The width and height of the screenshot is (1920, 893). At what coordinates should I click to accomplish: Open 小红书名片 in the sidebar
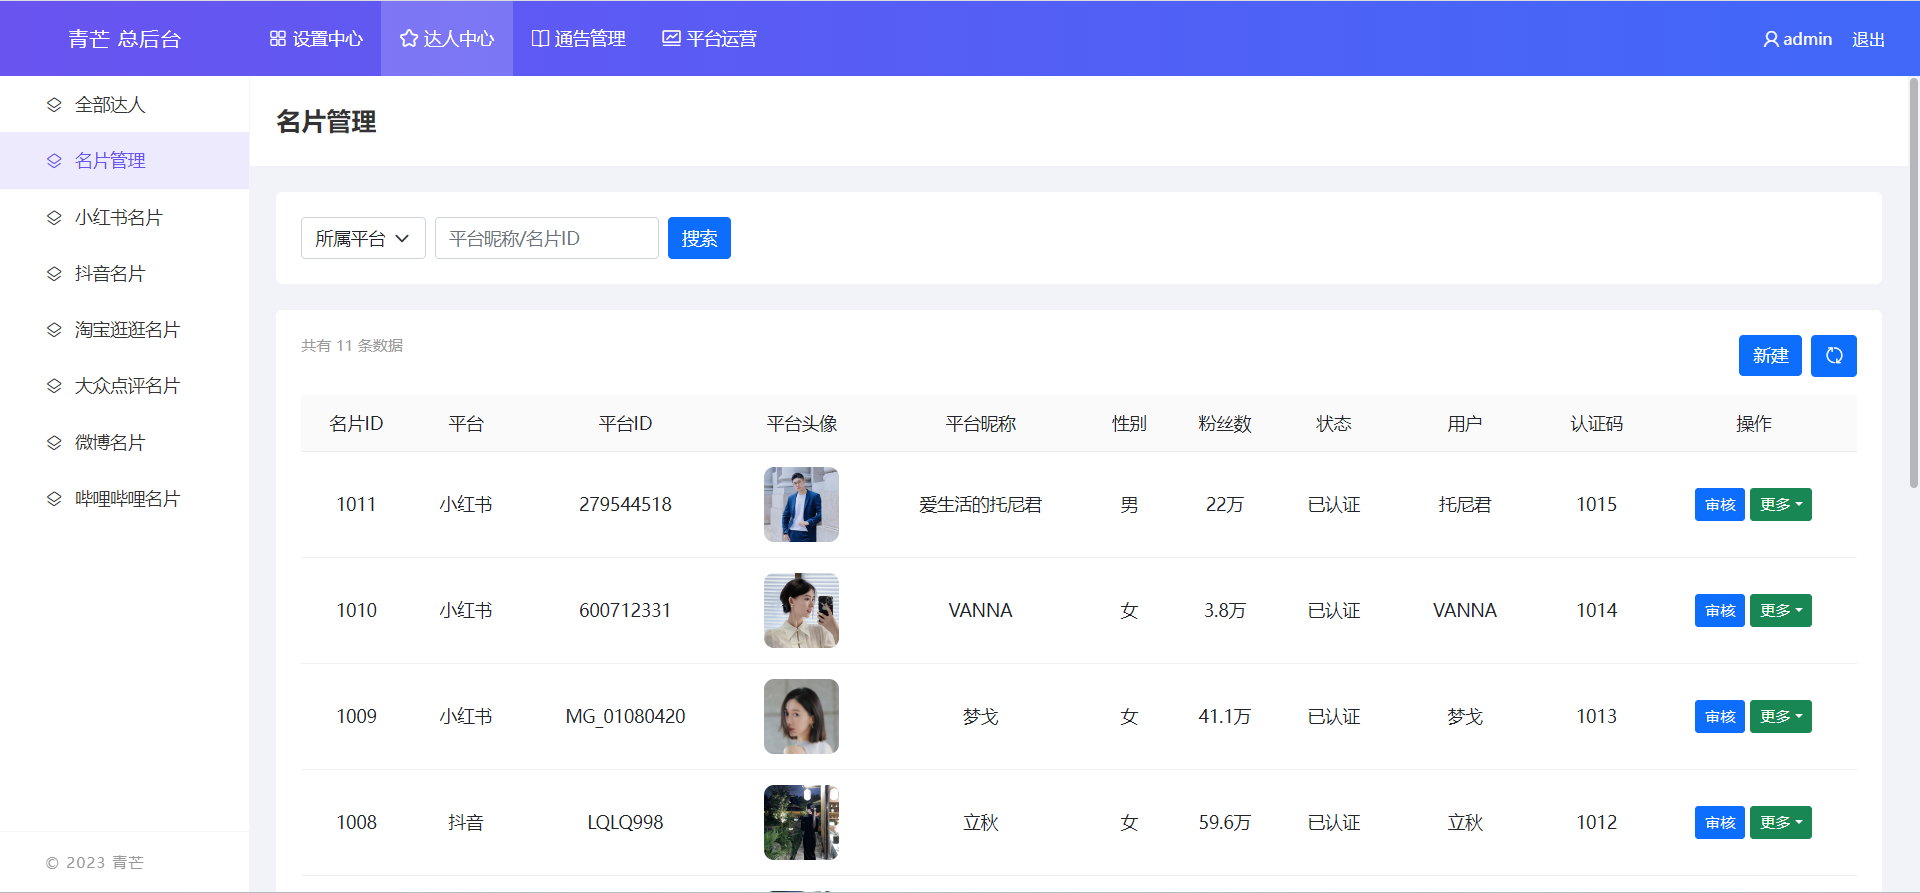point(118,218)
